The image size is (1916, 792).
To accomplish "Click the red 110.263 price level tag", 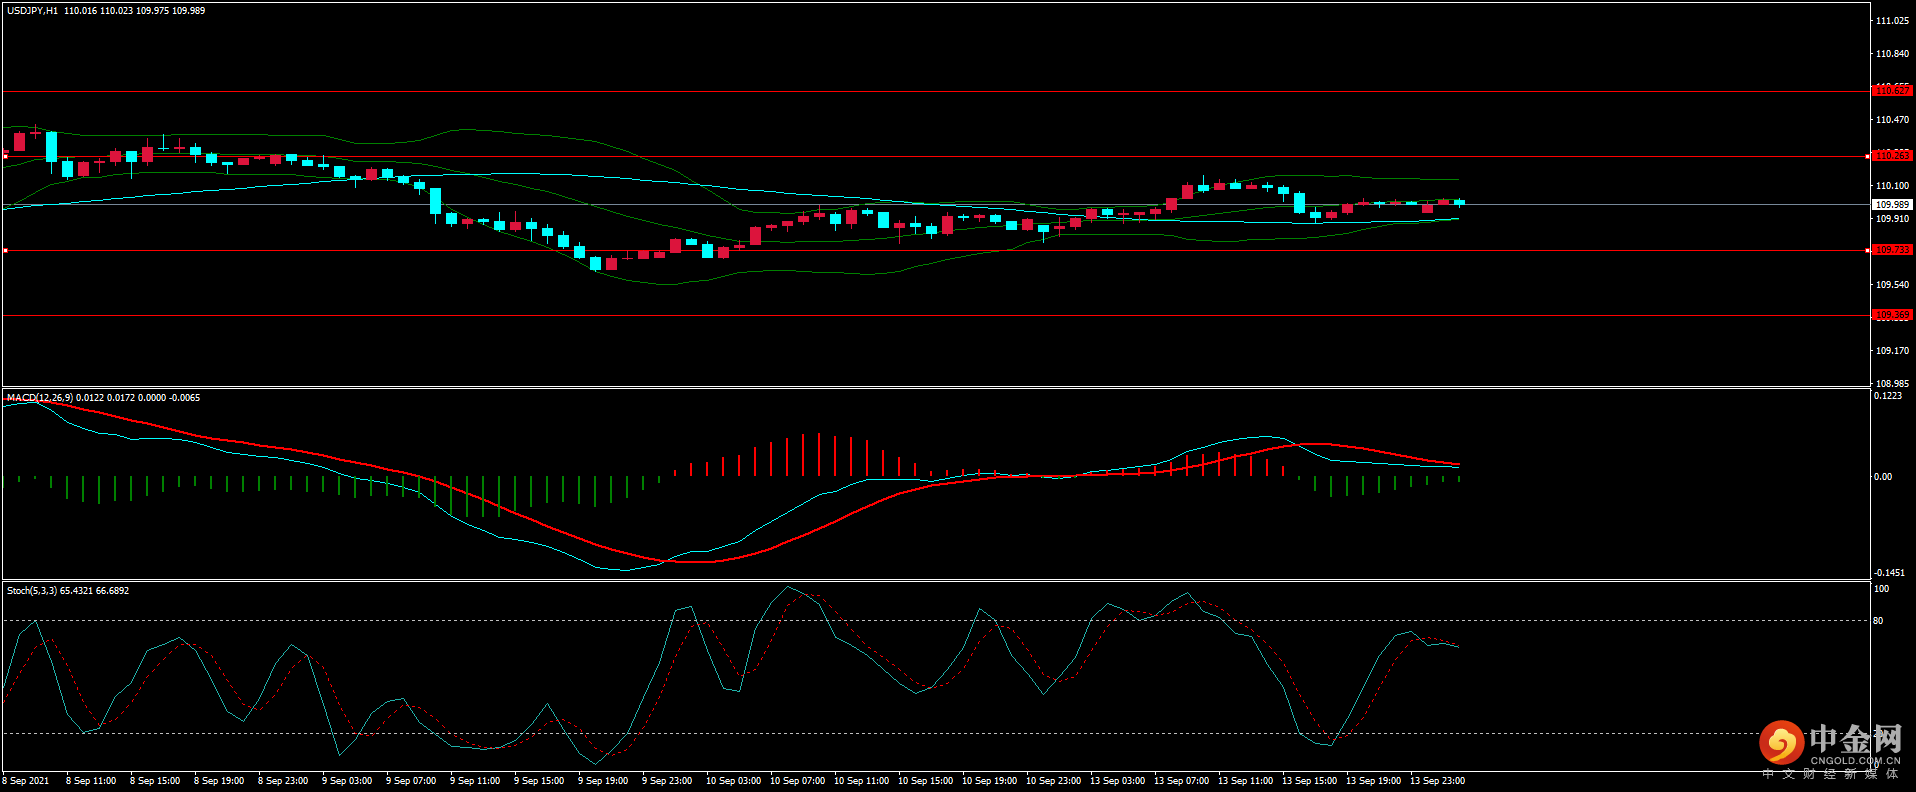I will [1891, 155].
